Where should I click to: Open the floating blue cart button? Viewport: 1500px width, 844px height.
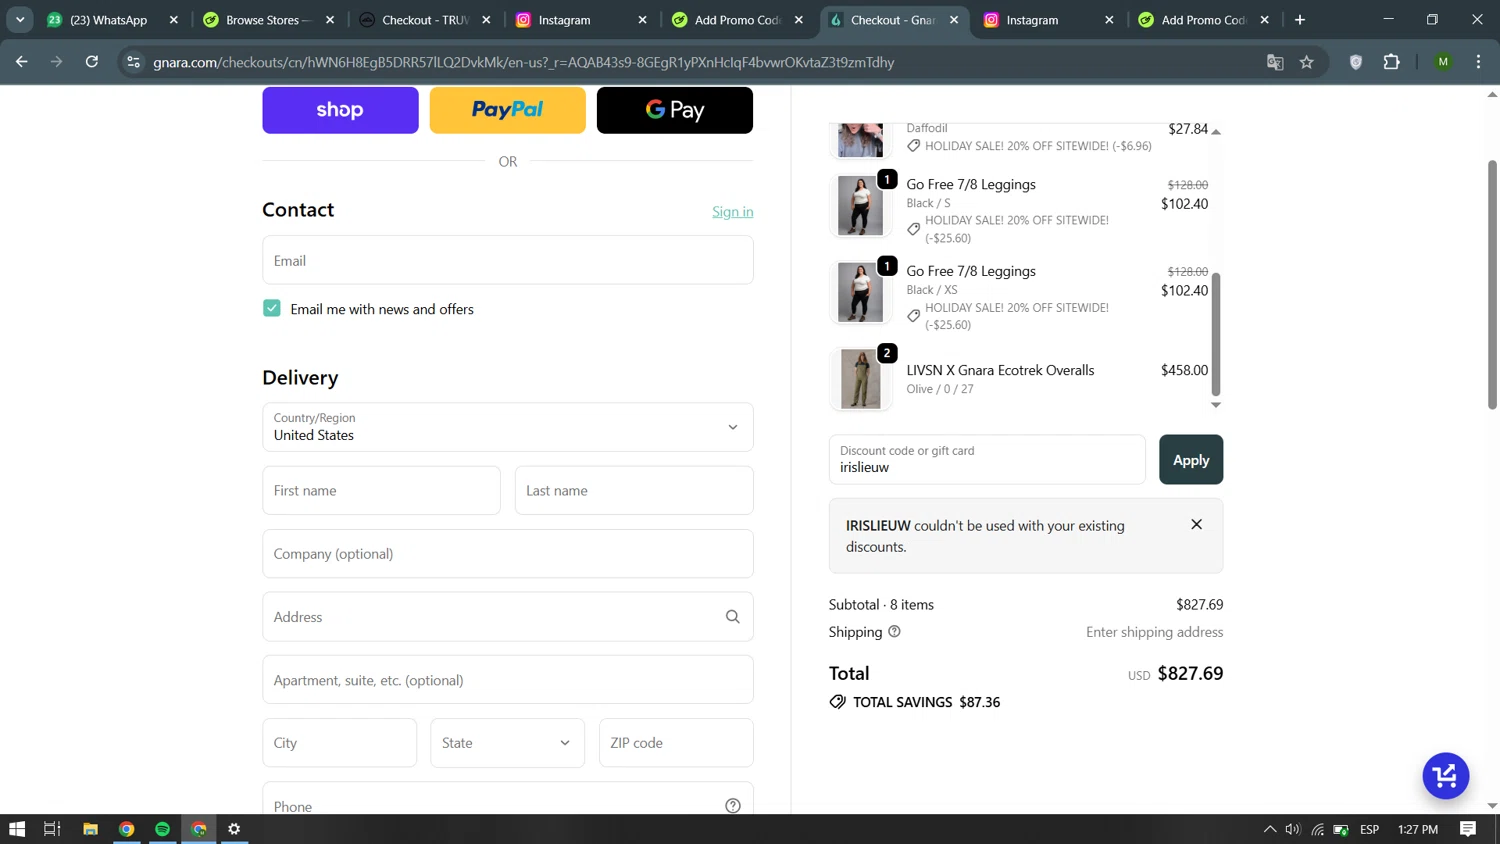pyautogui.click(x=1445, y=776)
